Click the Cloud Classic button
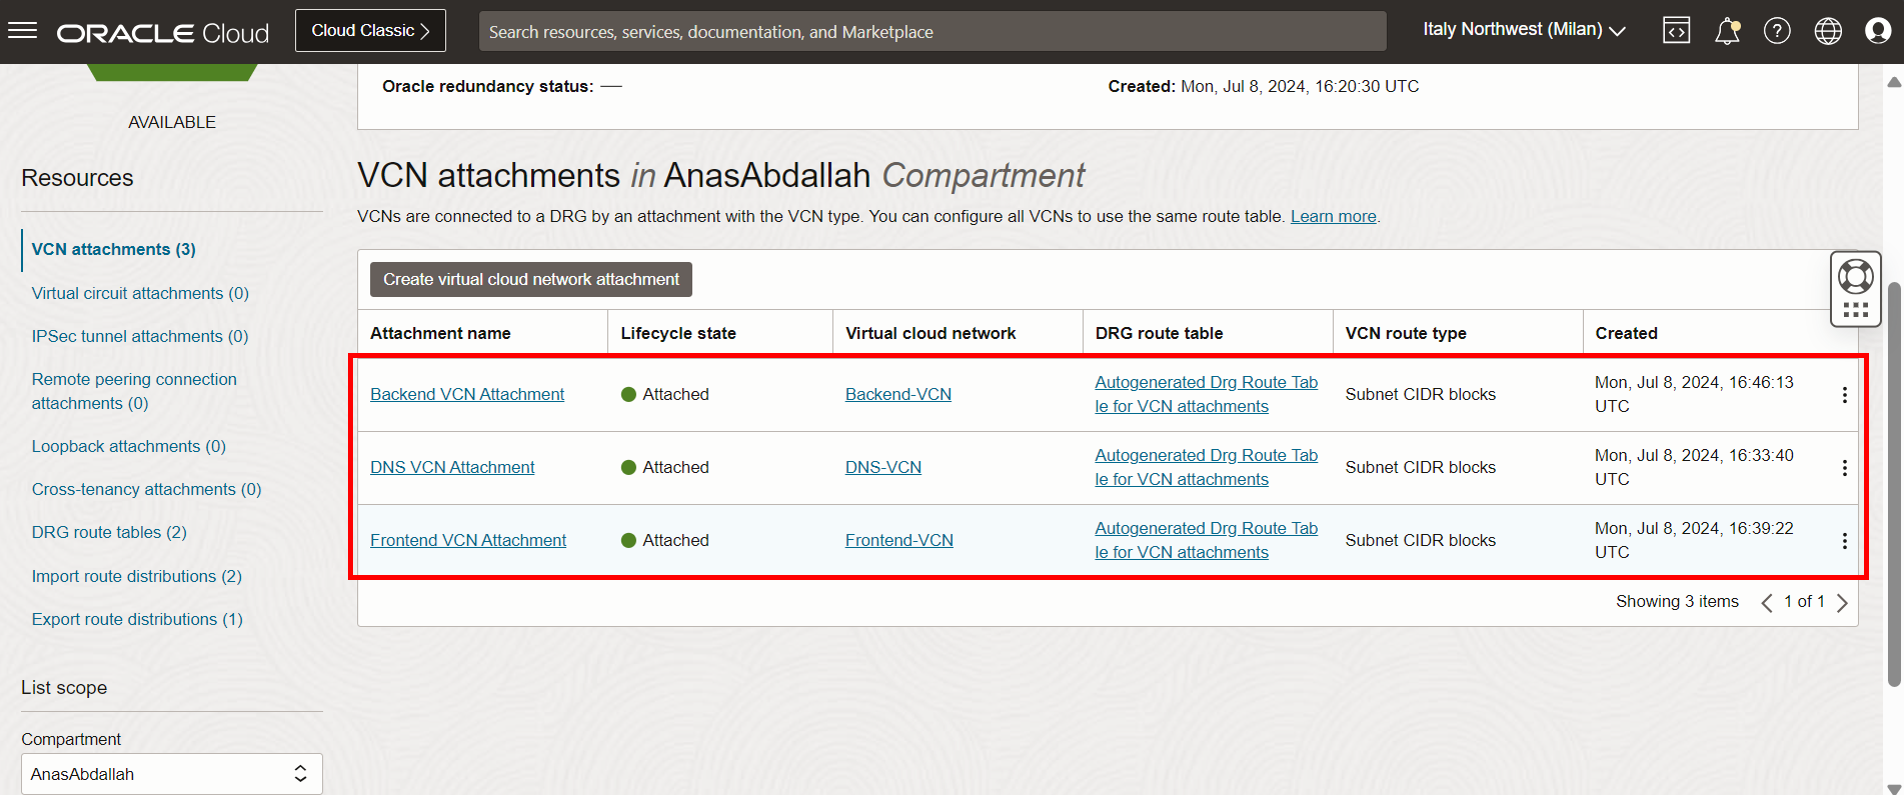The height and width of the screenshot is (795, 1904). 371,31
